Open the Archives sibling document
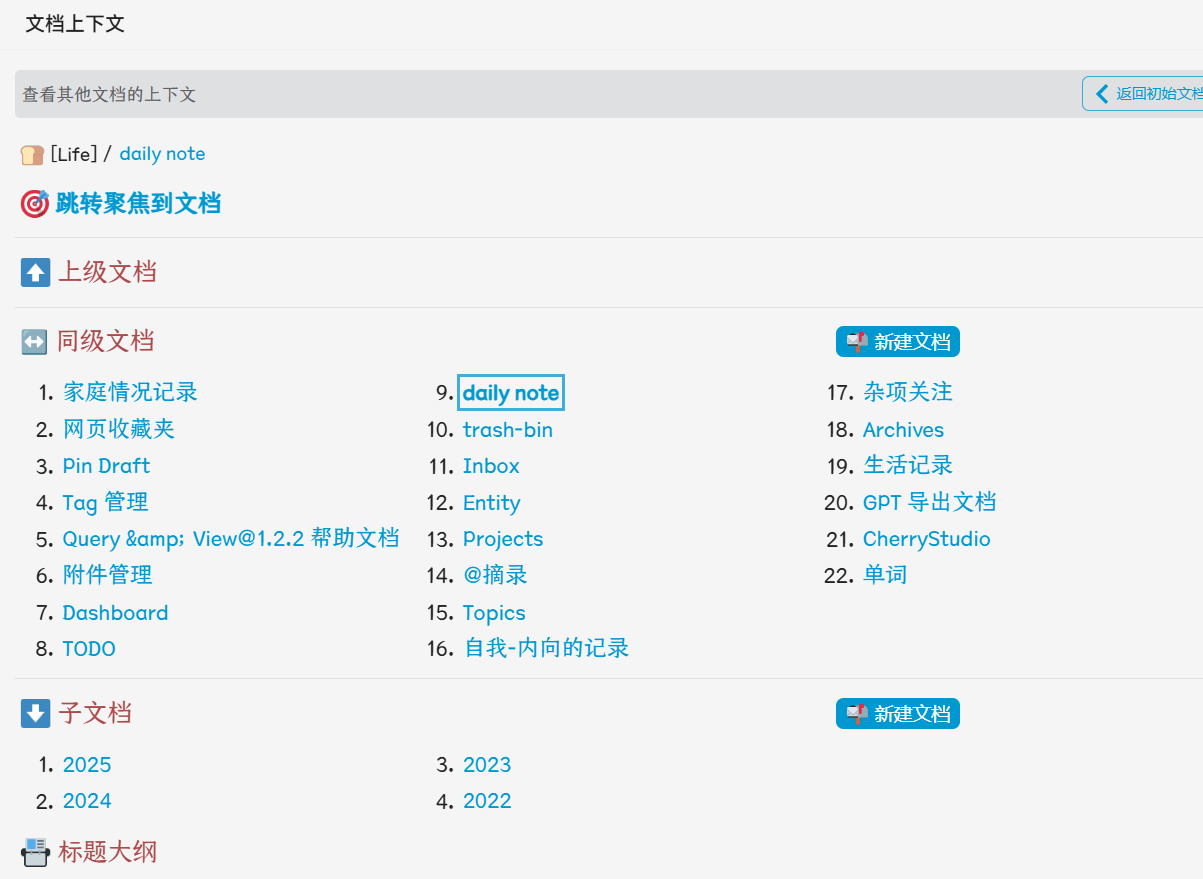1203x879 pixels. 903,429
